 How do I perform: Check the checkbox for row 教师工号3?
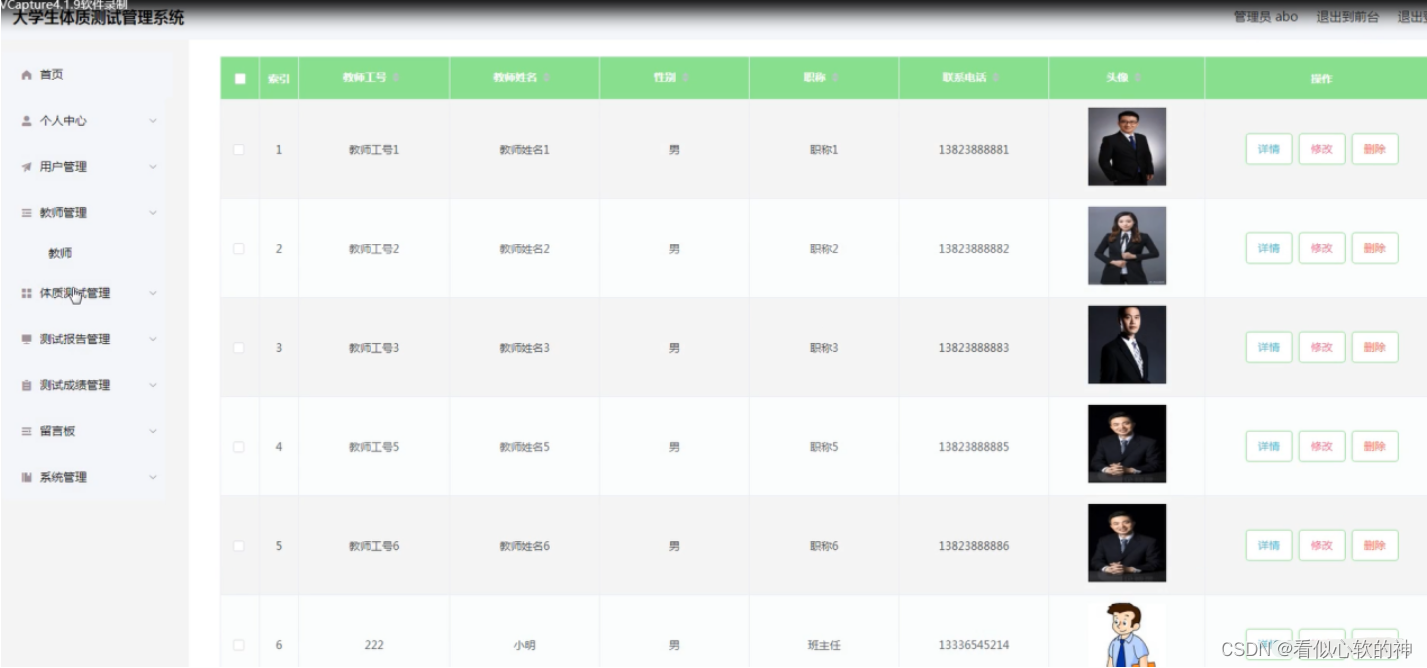[239, 347]
